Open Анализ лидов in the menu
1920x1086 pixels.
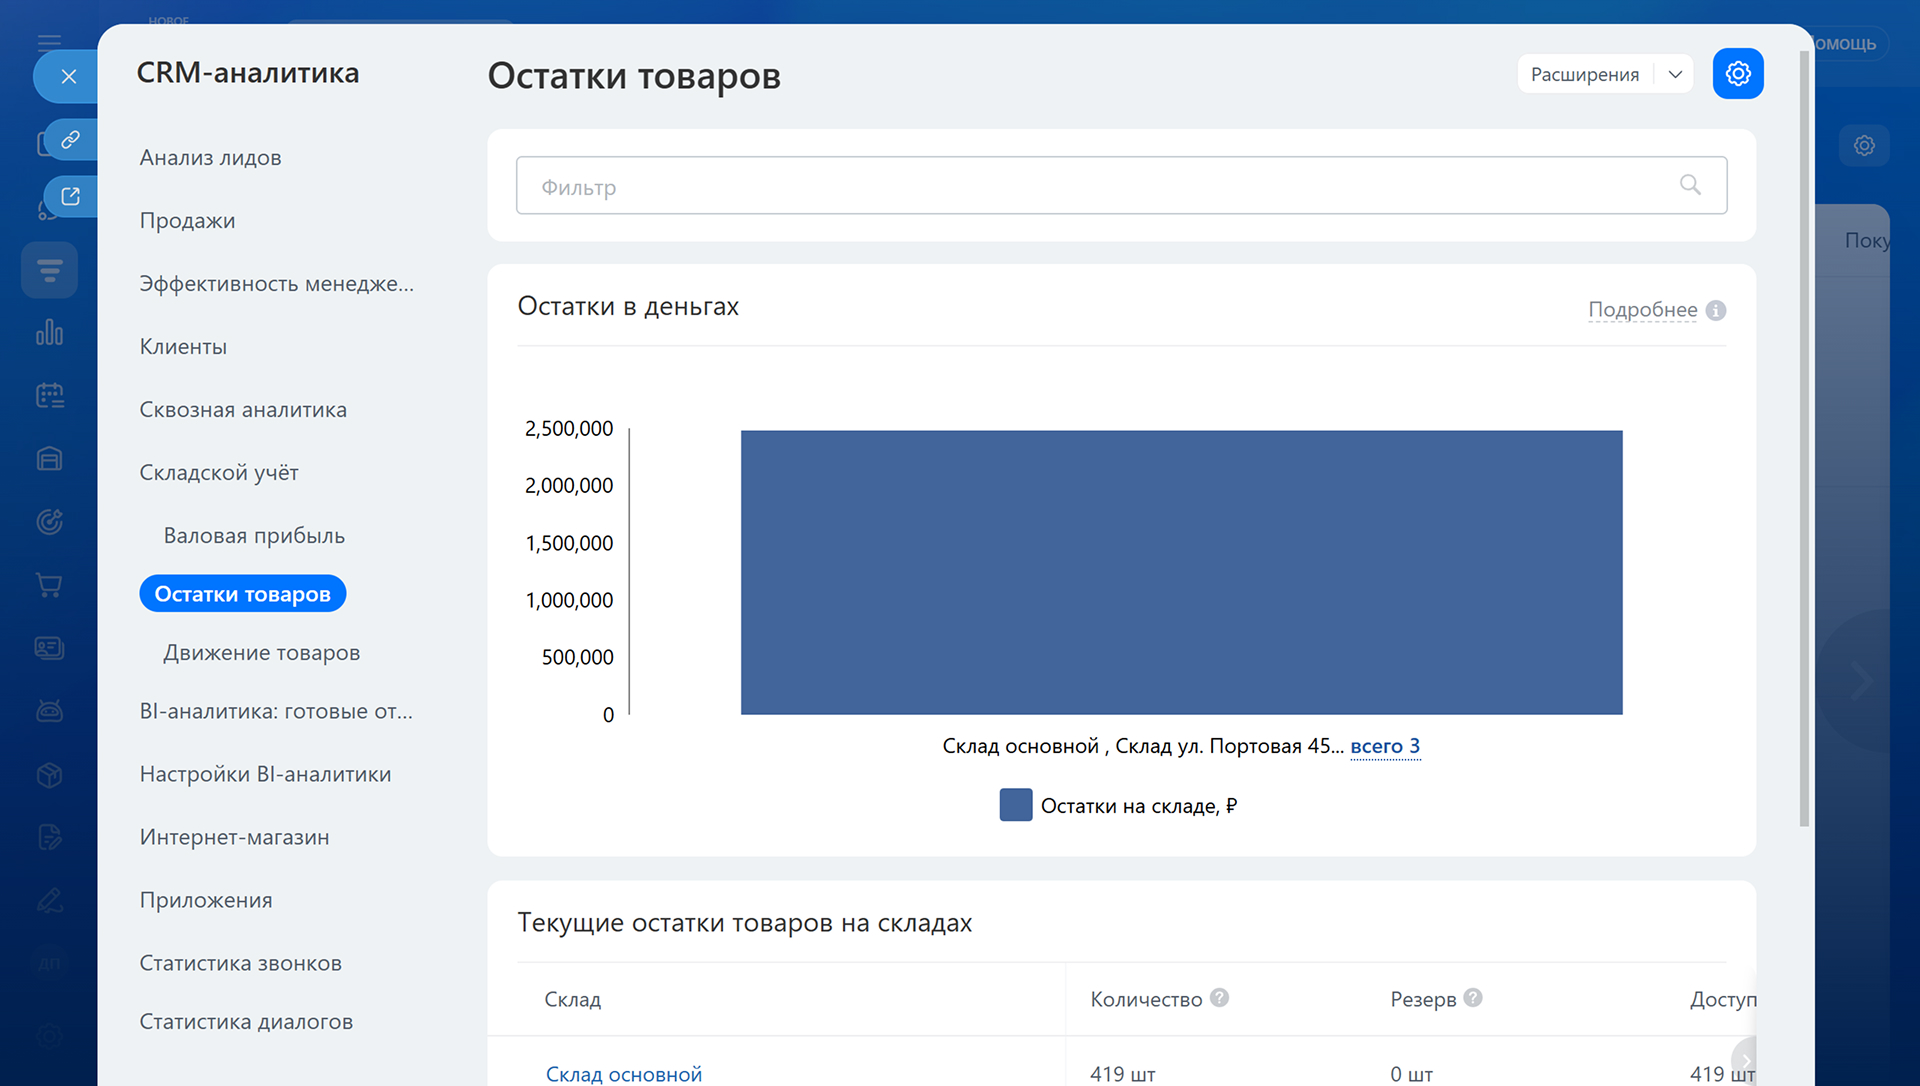coord(210,158)
